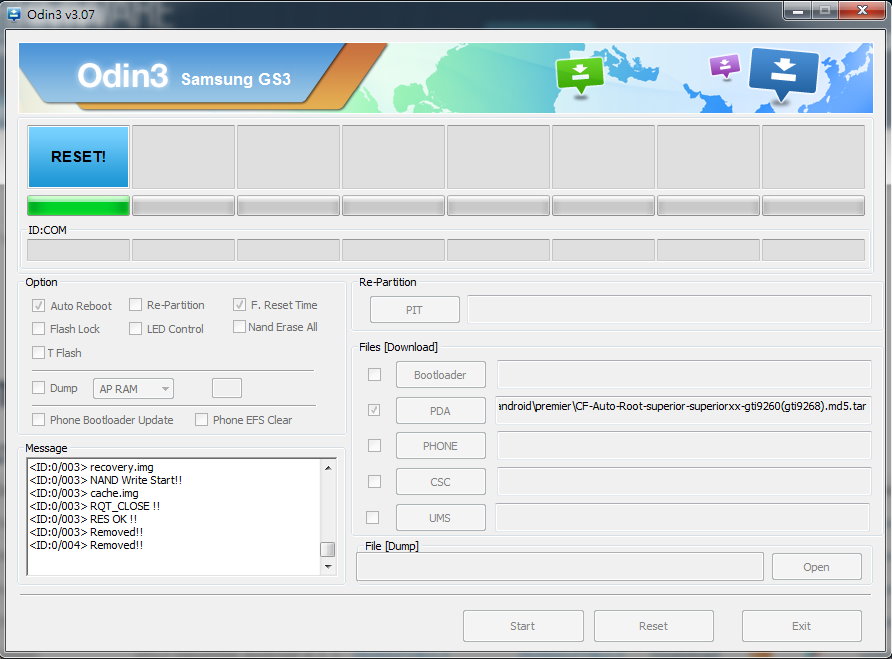This screenshot has height=659, width=892.
Task: Click the first ID:COM port box
Action: (x=79, y=250)
